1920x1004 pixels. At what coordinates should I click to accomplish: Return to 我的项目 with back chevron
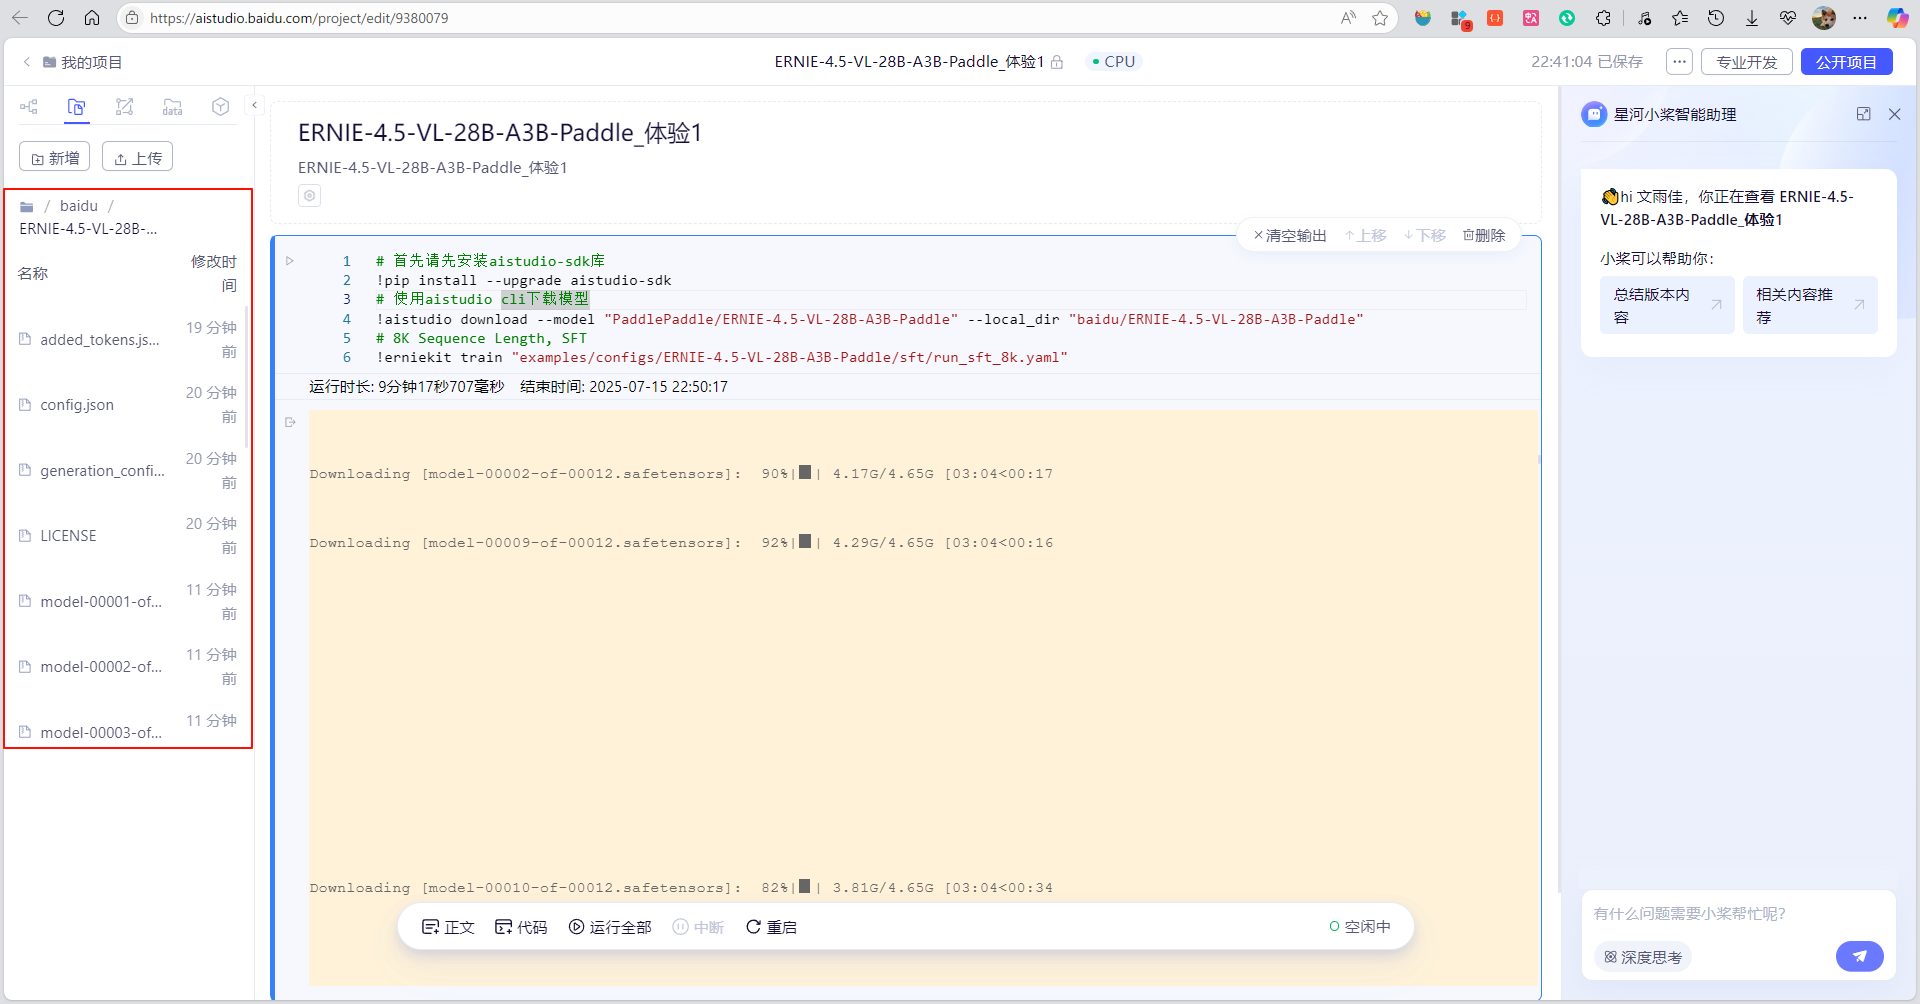pos(27,62)
